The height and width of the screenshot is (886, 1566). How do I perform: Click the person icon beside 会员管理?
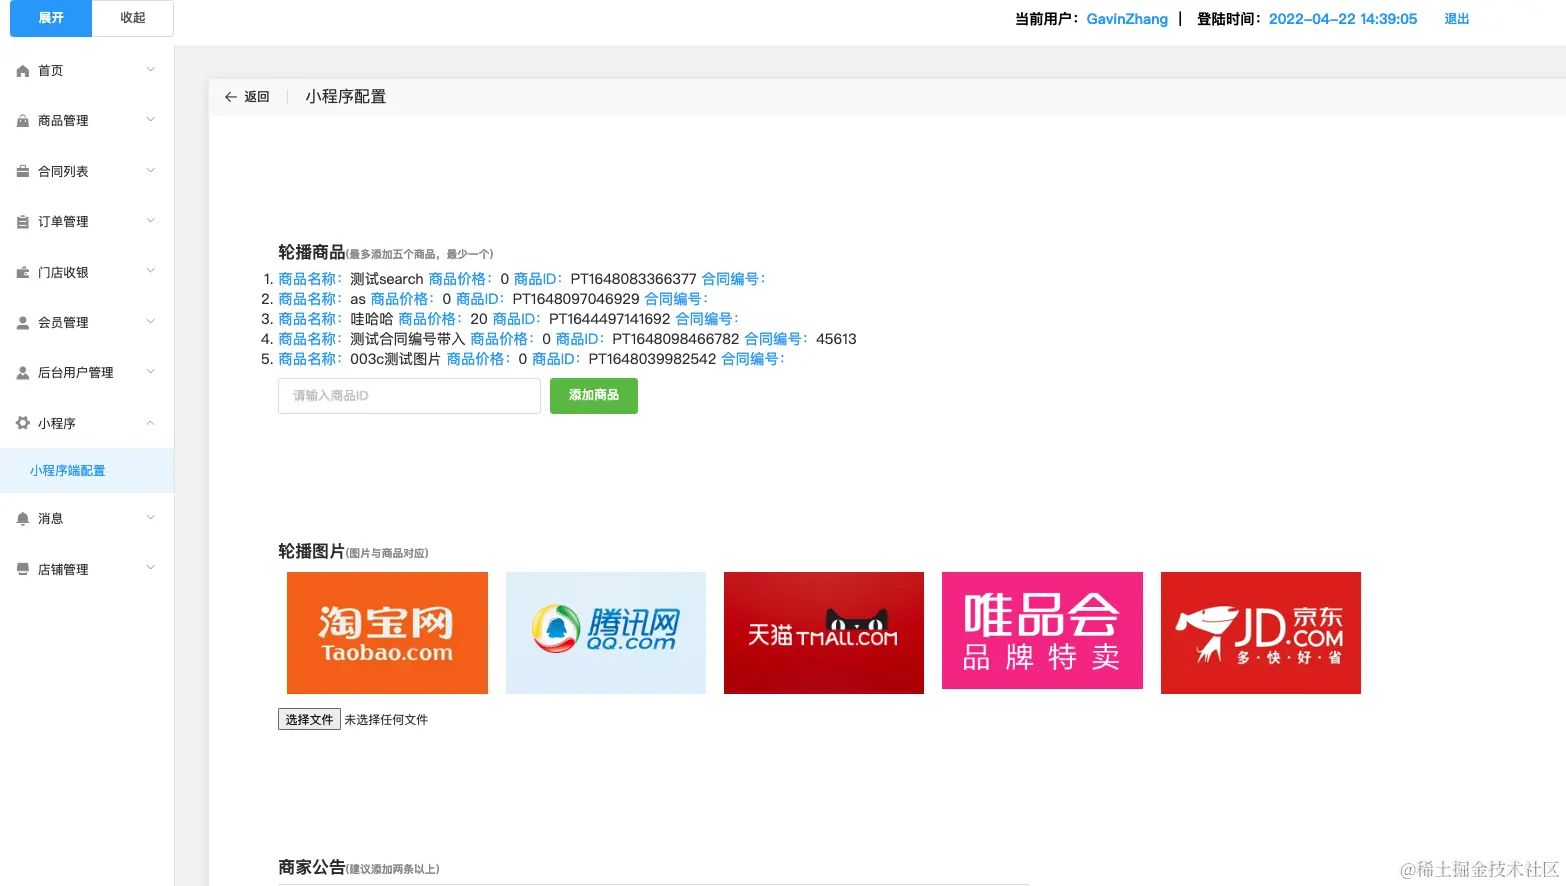pos(23,323)
